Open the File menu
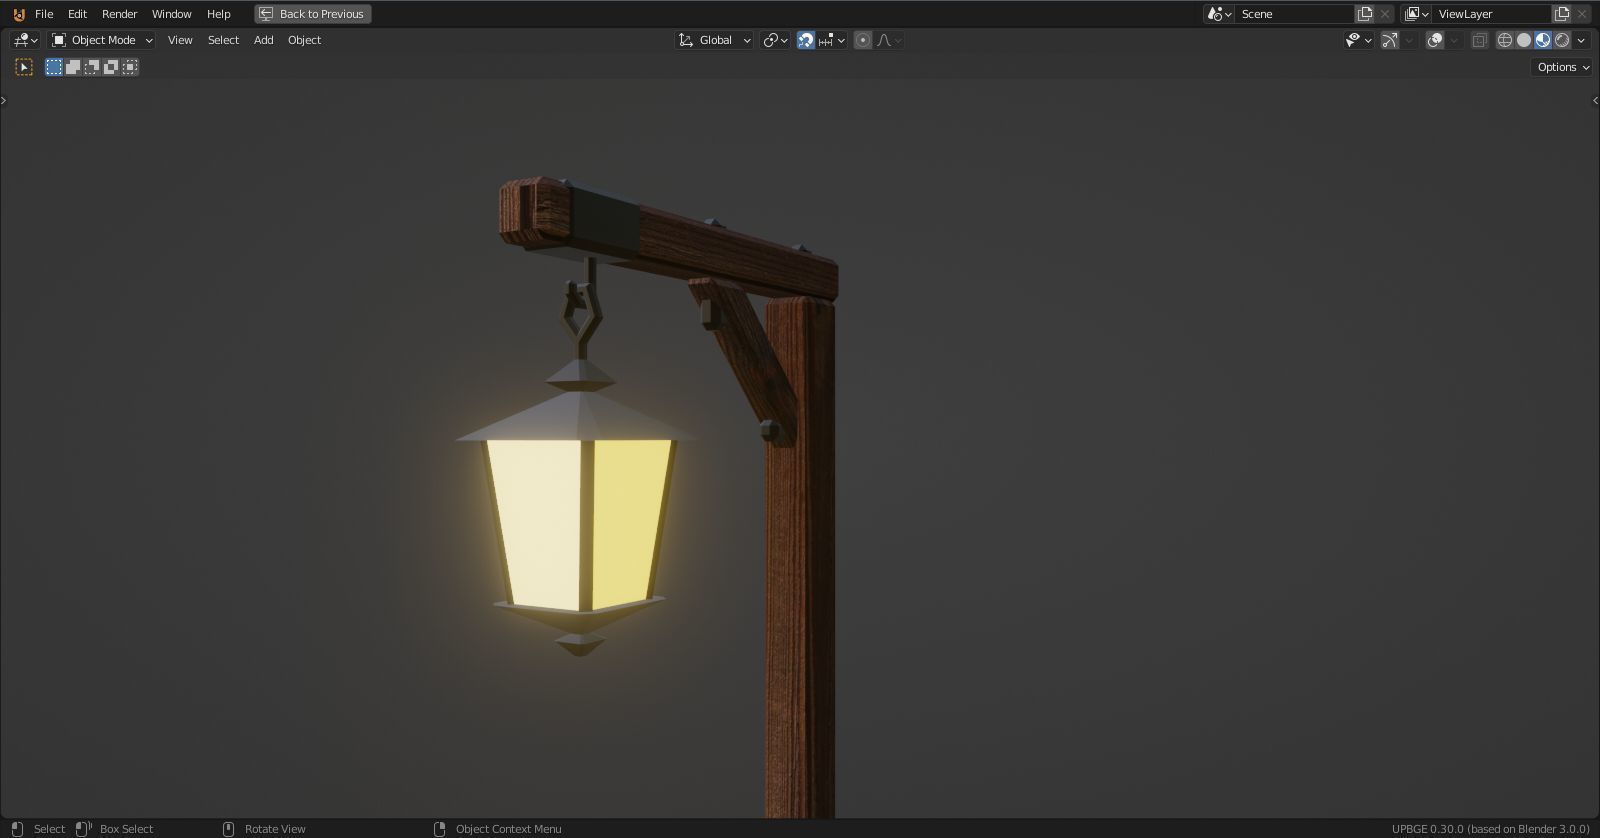The height and width of the screenshot is (838, 1600). point(44,14)
